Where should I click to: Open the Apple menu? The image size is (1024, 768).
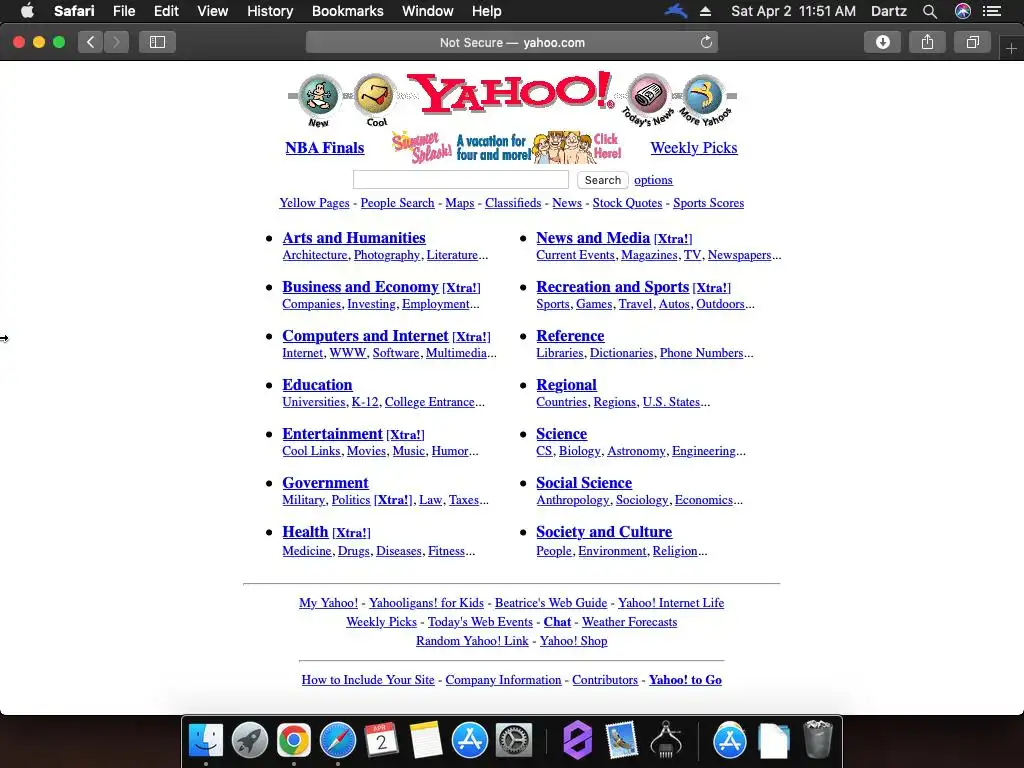coord(27,10)
